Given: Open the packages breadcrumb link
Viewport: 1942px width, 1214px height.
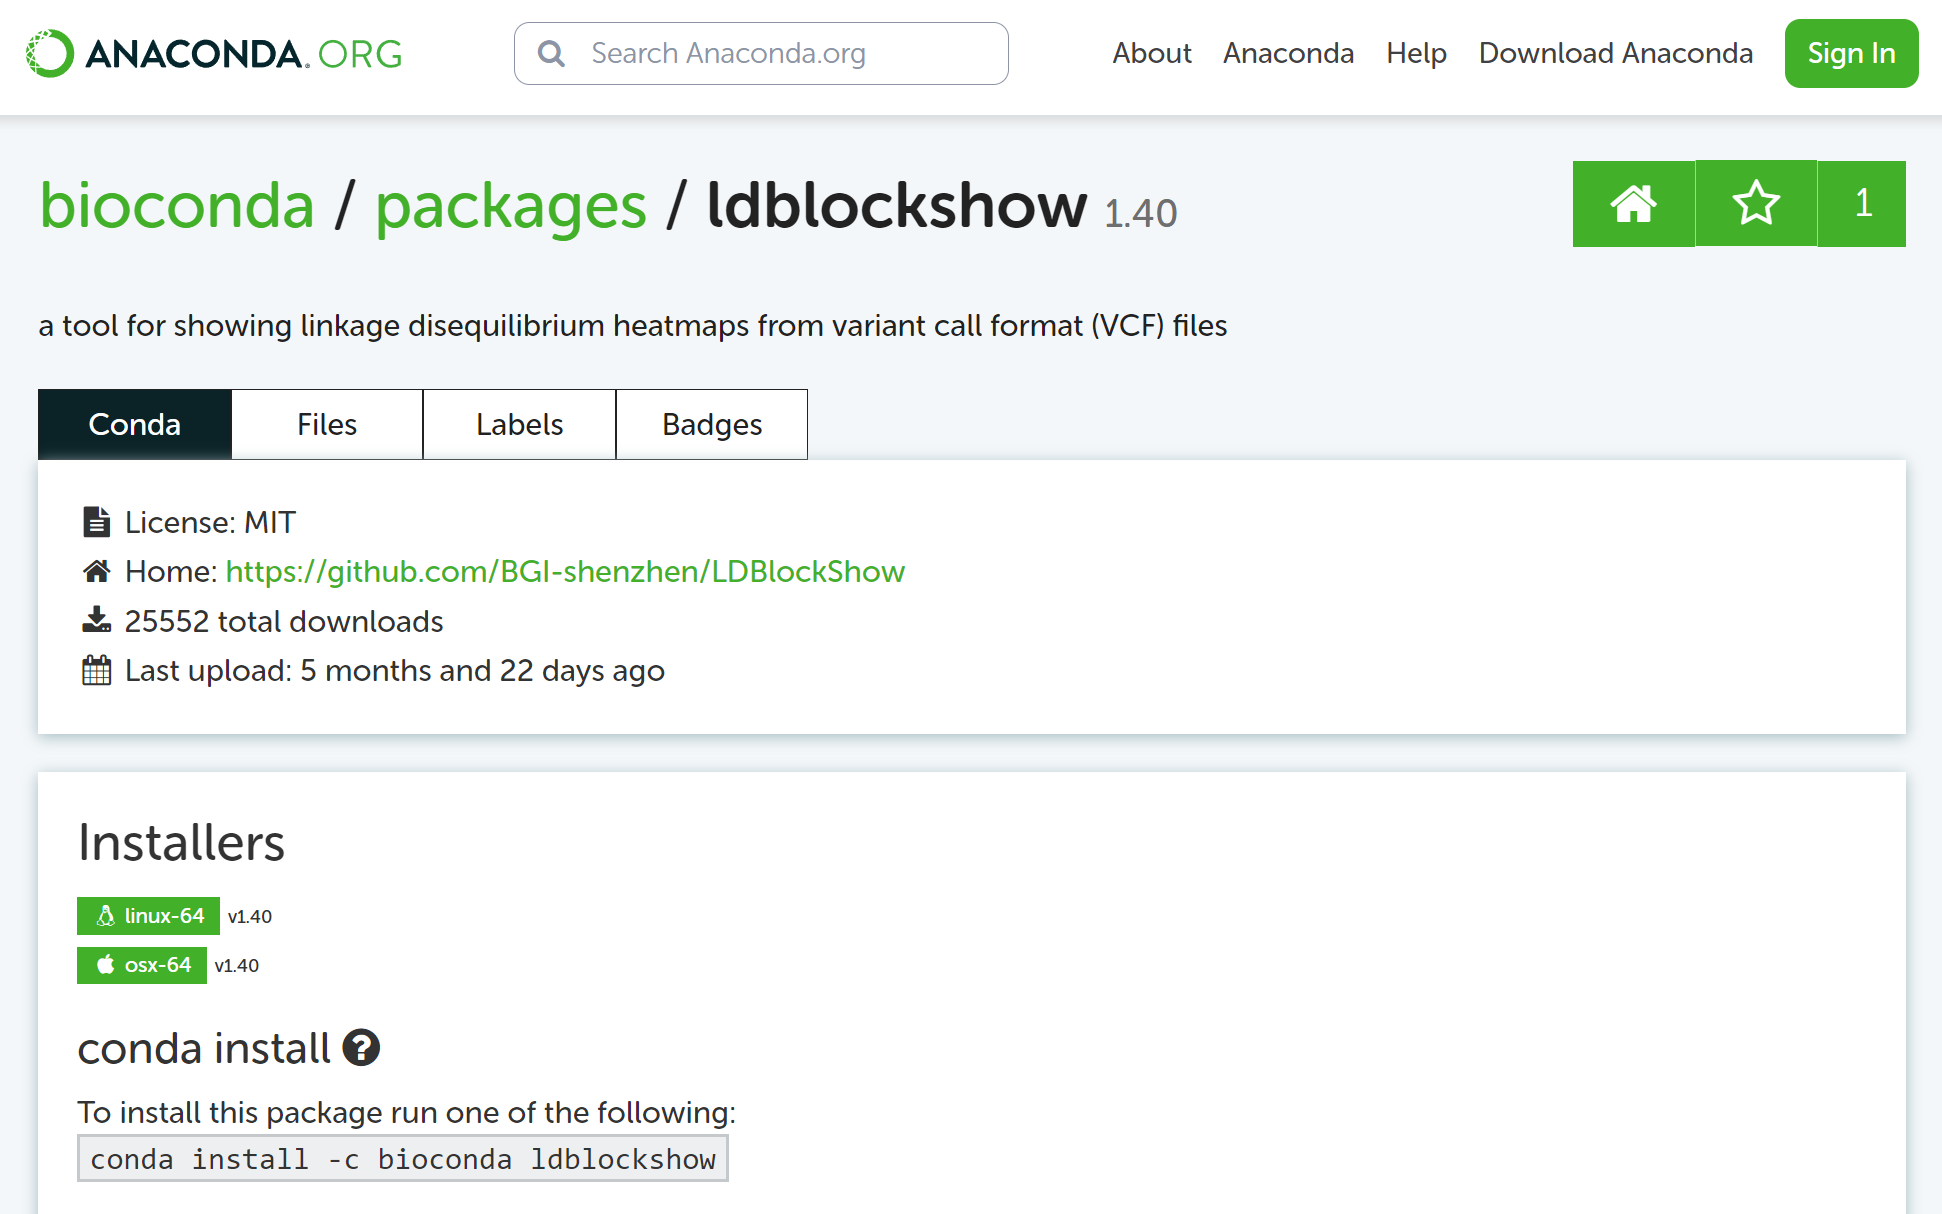Looking at the screenshot, I should tap(511, 206).
